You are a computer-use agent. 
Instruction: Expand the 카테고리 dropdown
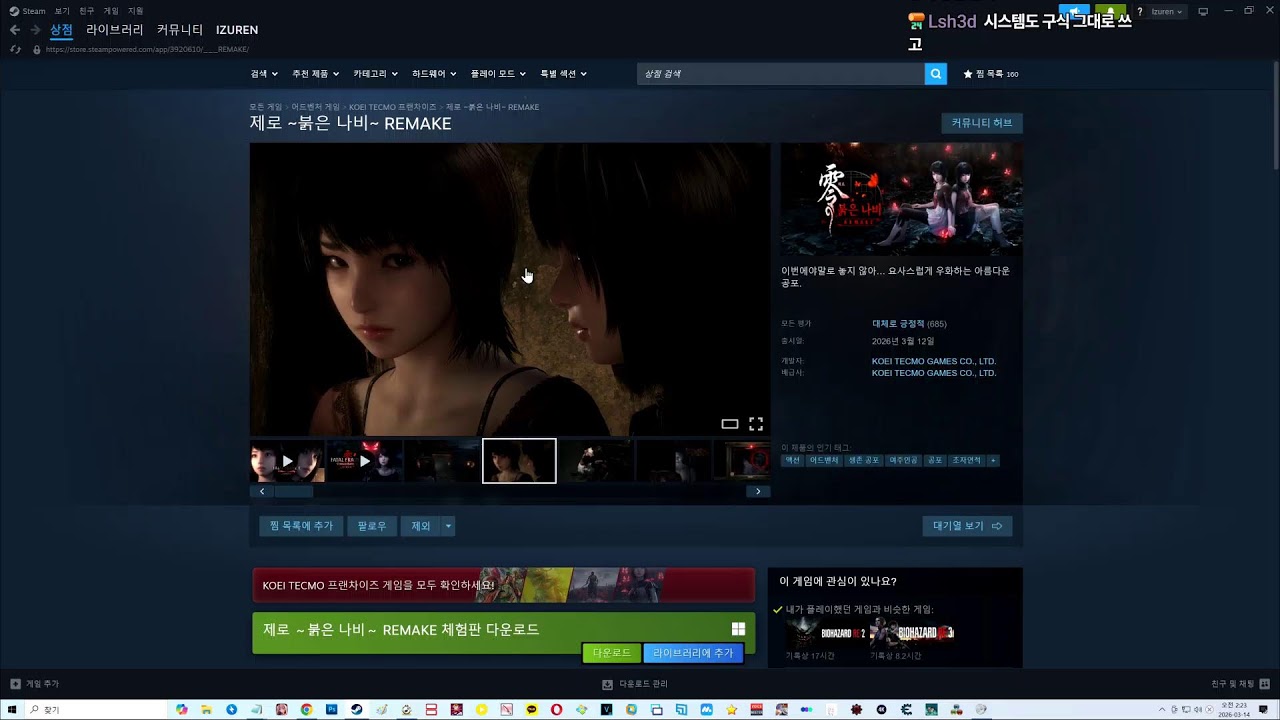tap(375, 74)
